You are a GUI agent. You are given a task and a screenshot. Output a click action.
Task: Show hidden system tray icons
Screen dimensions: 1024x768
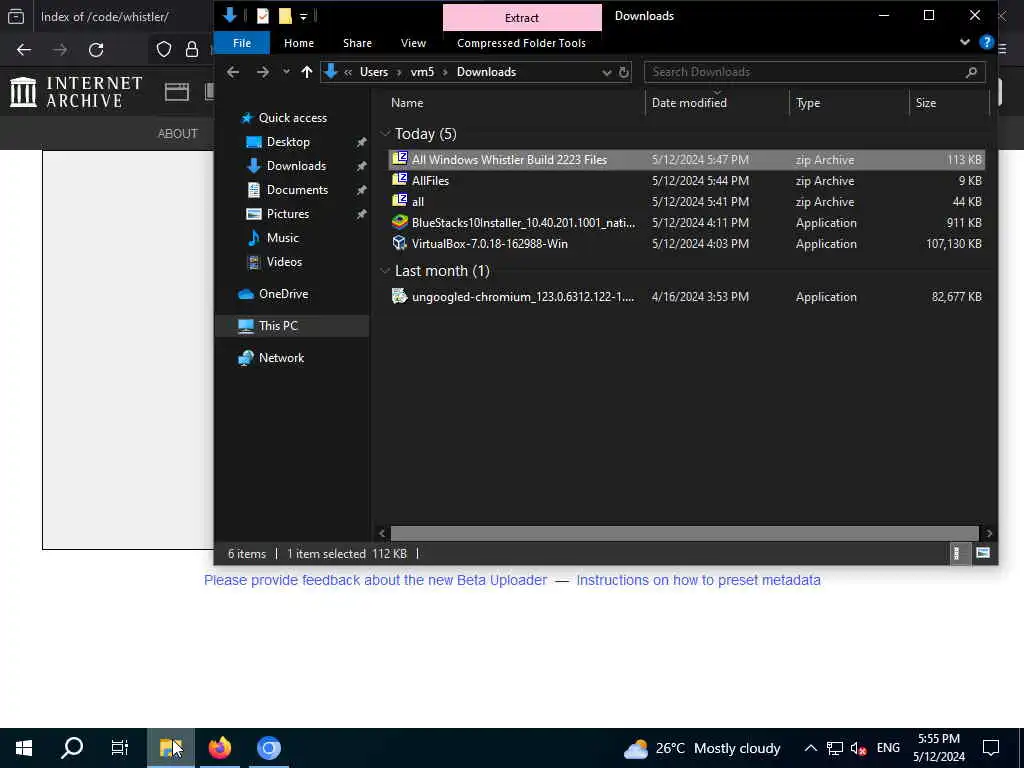(x=810, y=748)
